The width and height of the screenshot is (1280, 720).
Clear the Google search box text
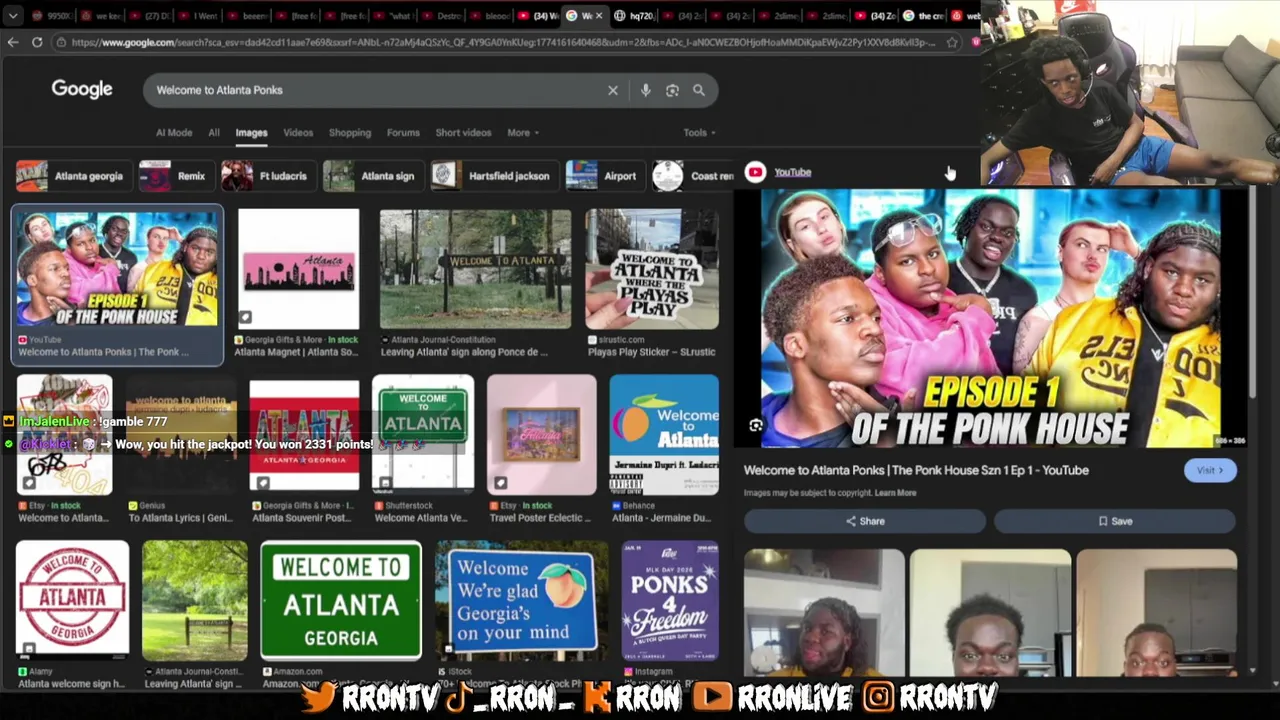point(613,90)
